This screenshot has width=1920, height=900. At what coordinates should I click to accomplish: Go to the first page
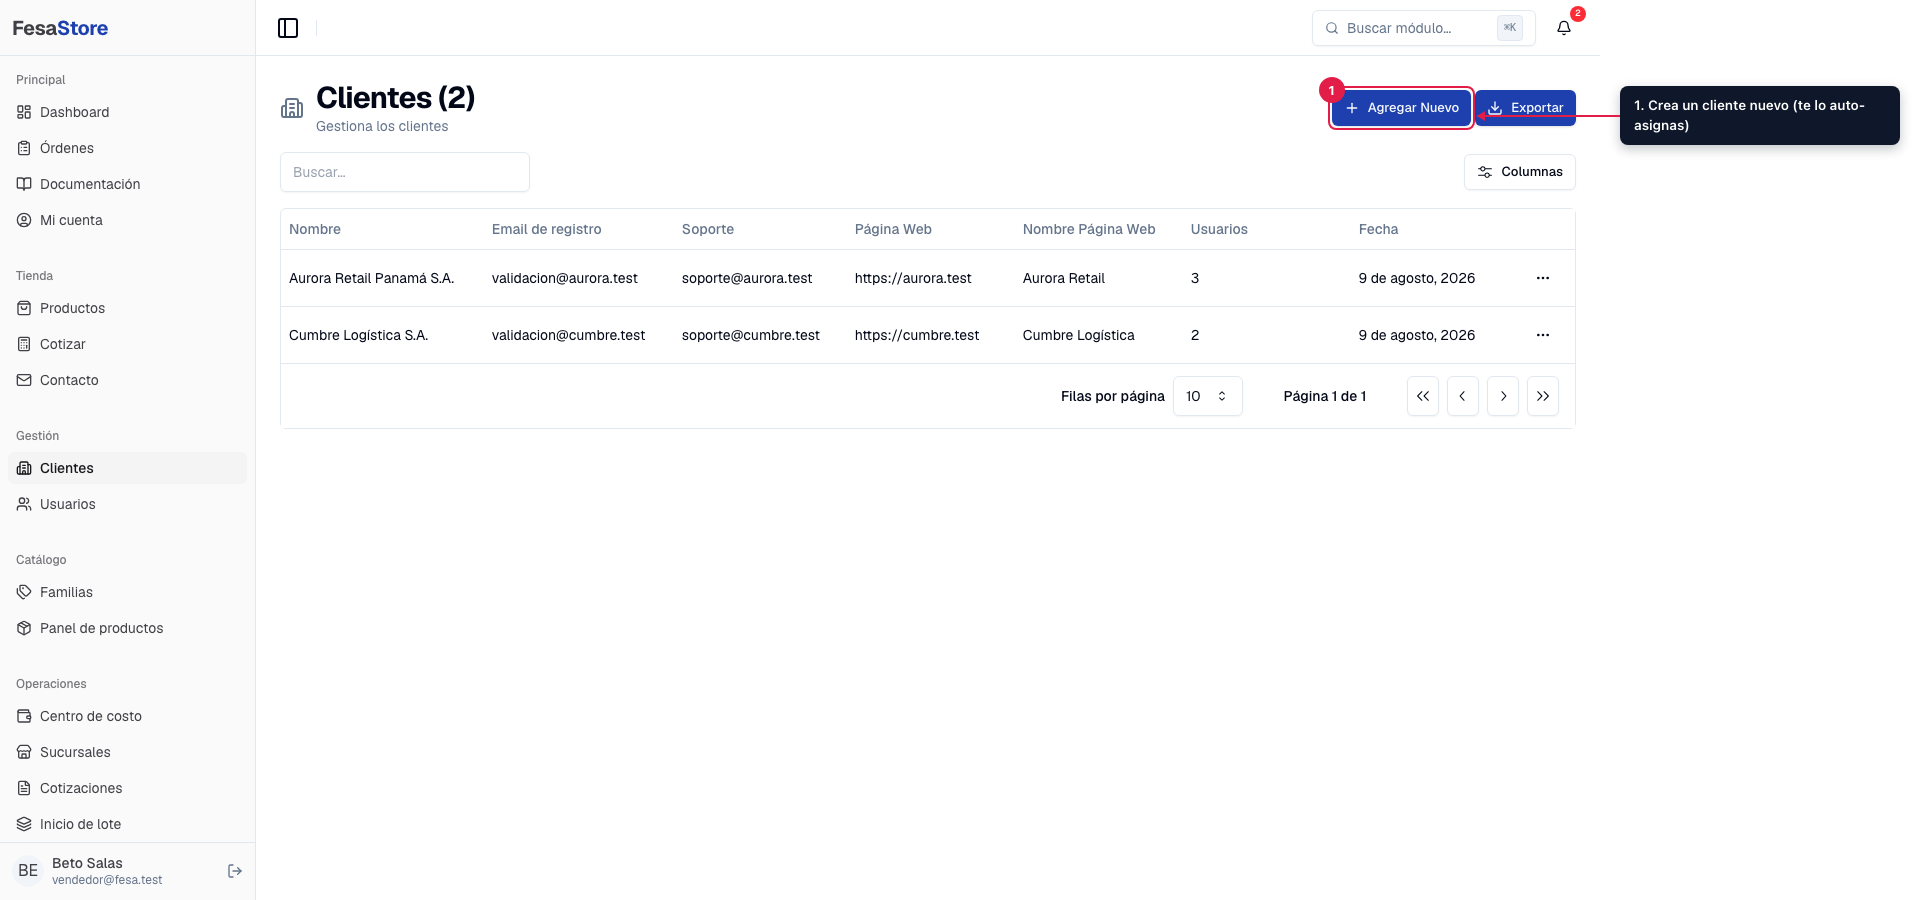[x=1423, y=396]
